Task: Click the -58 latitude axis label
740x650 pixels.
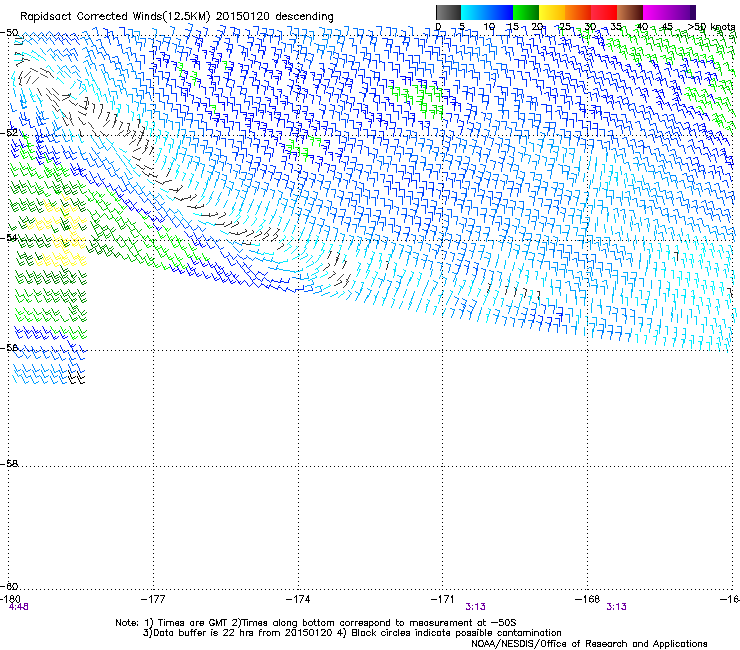Action: [9, 464]
